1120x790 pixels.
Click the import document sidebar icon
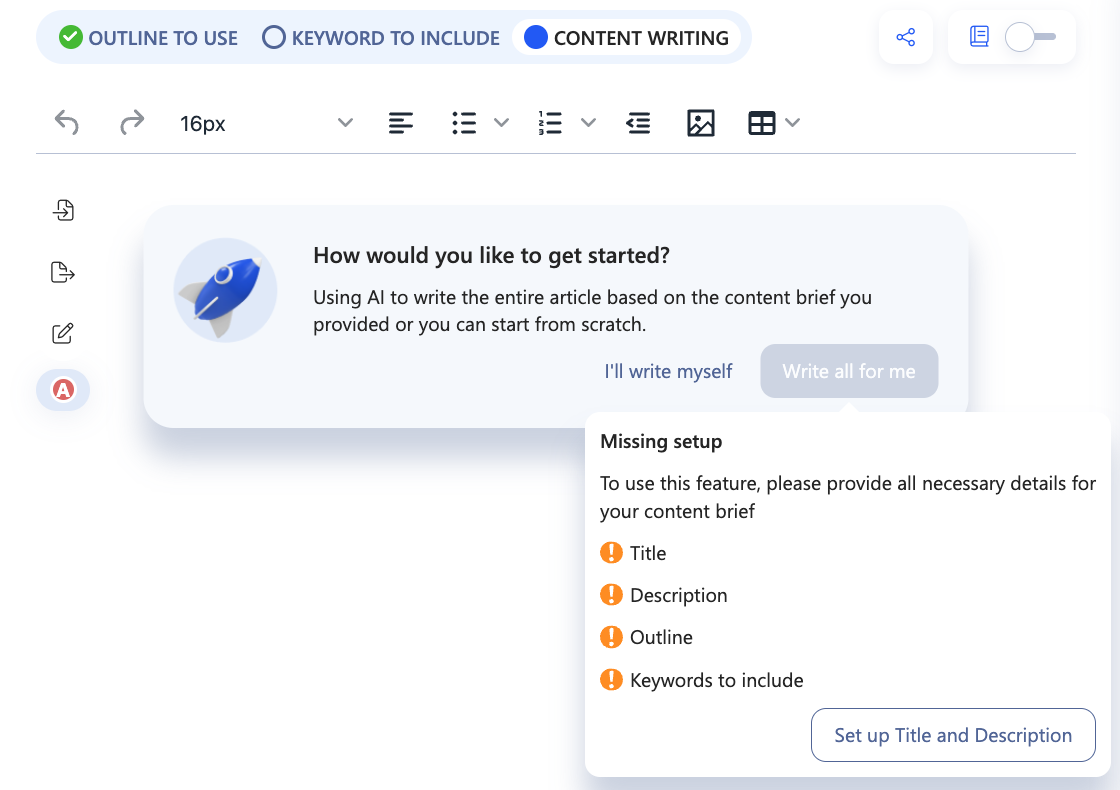tap(63, 210)
